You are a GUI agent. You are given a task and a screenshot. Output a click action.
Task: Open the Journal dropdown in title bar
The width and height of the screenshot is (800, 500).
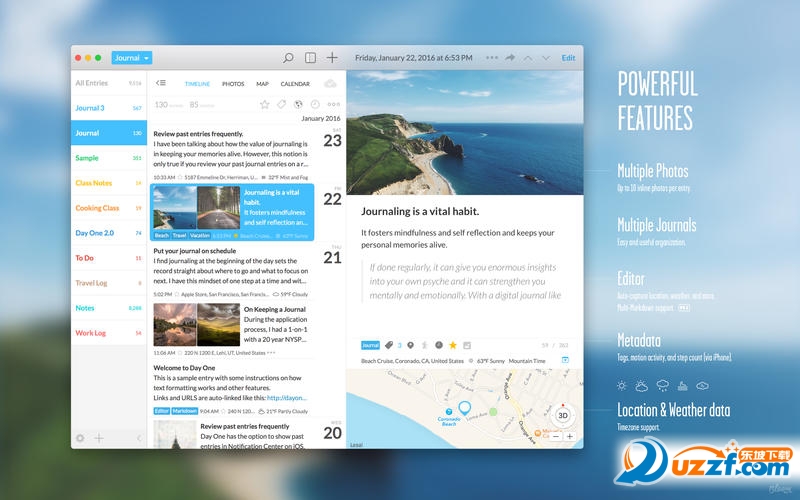132,58
